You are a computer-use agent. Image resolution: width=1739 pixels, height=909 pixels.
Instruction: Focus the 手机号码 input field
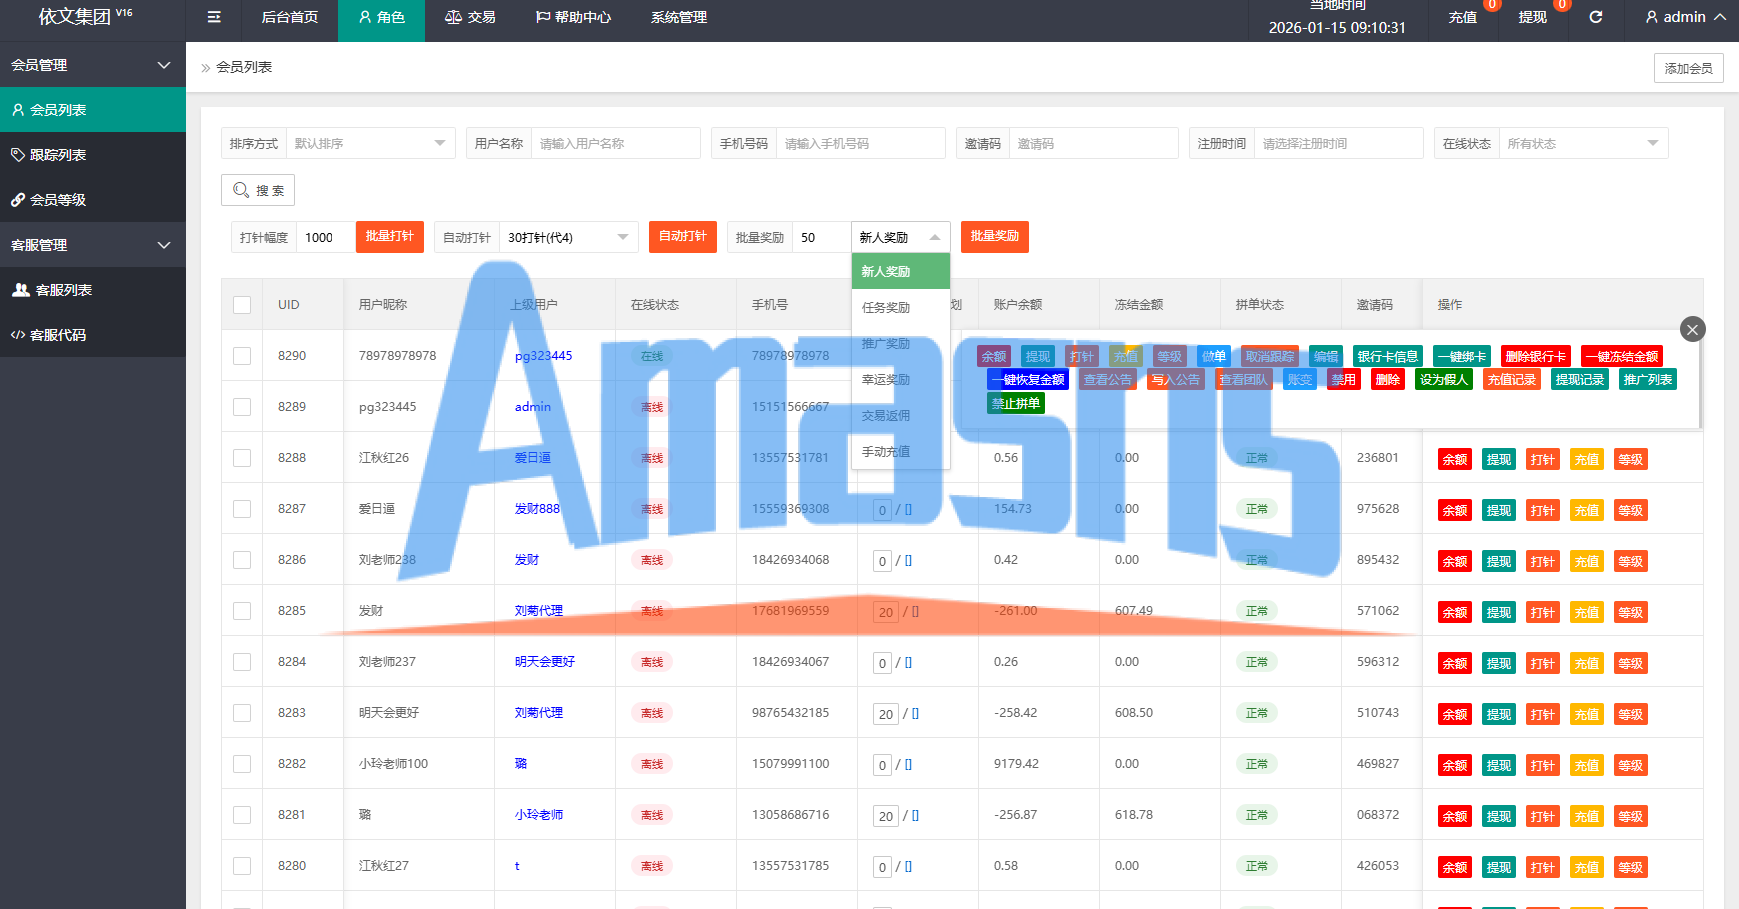point(860,143)
